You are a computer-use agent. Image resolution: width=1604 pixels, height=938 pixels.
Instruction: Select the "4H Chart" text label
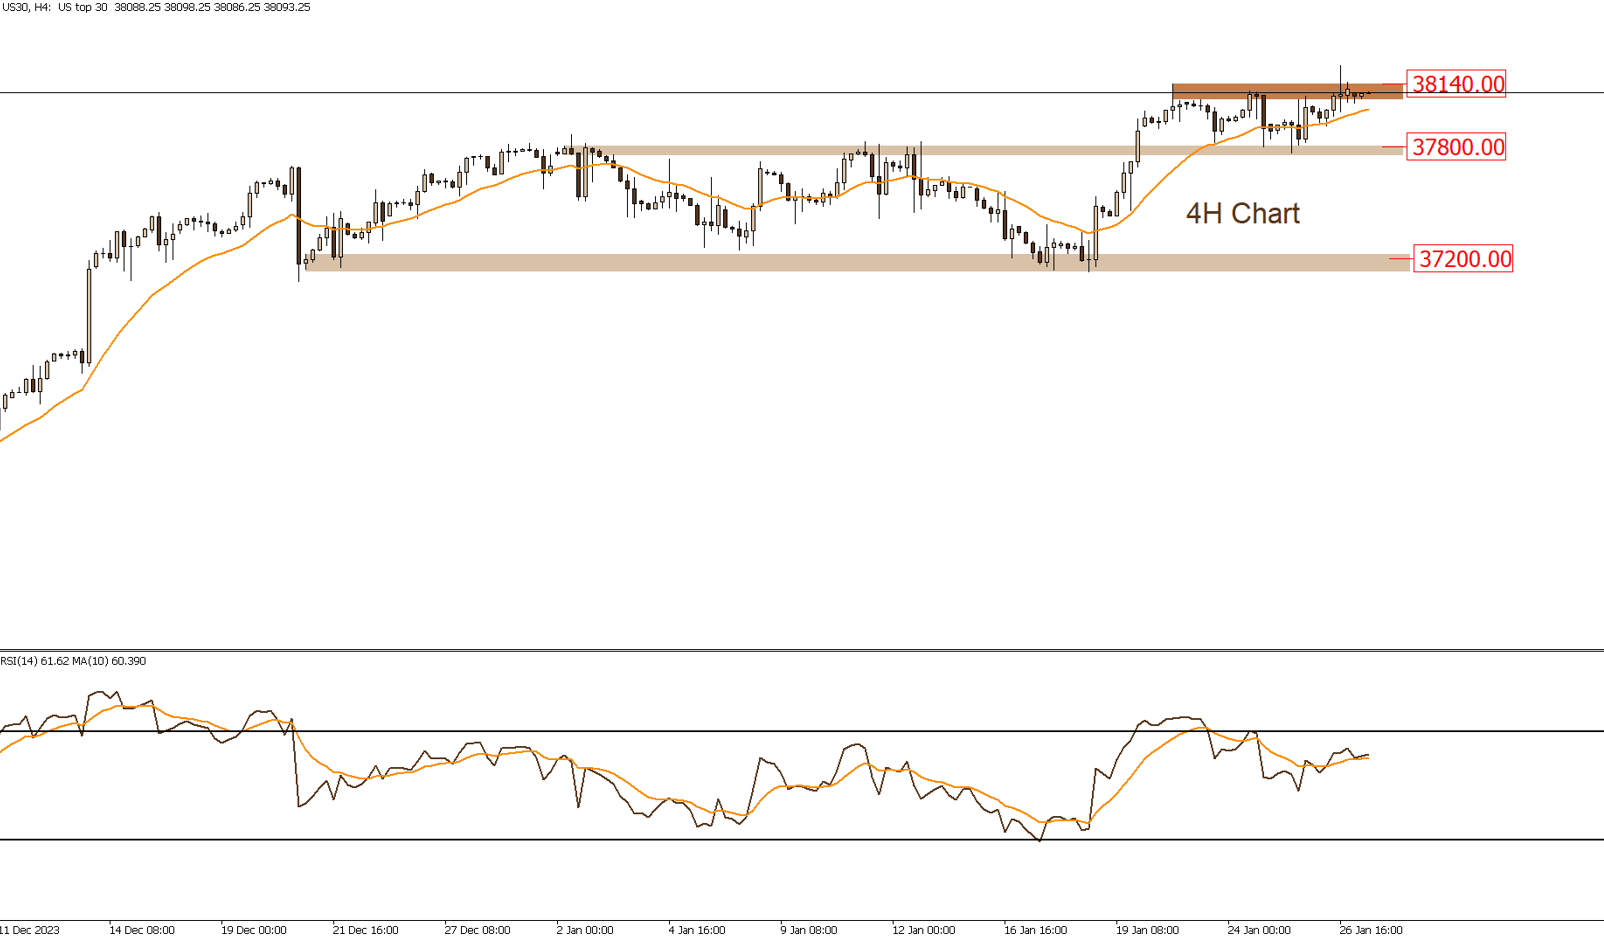coord(1242,213)
